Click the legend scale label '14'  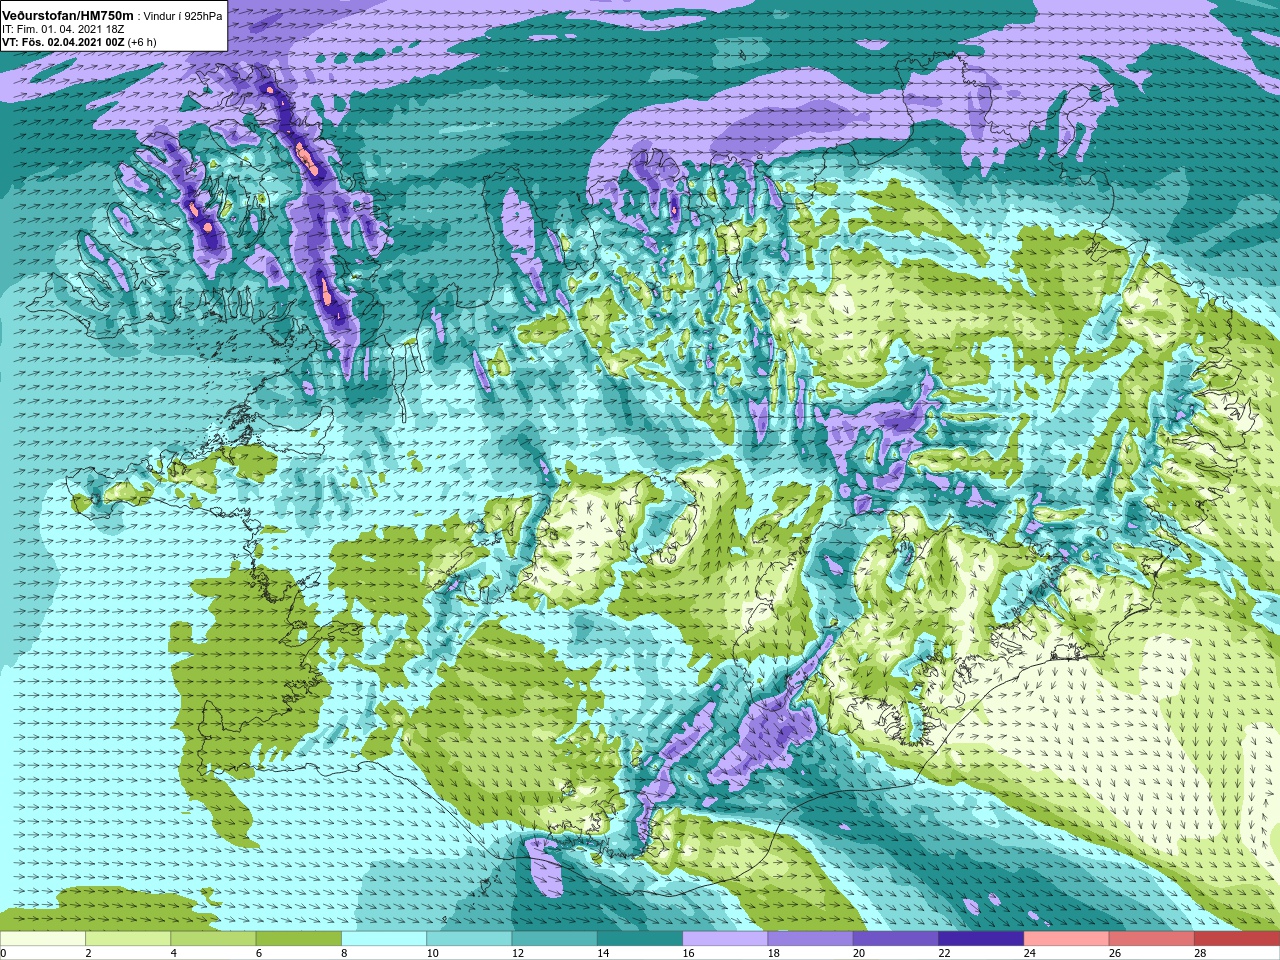603,953
